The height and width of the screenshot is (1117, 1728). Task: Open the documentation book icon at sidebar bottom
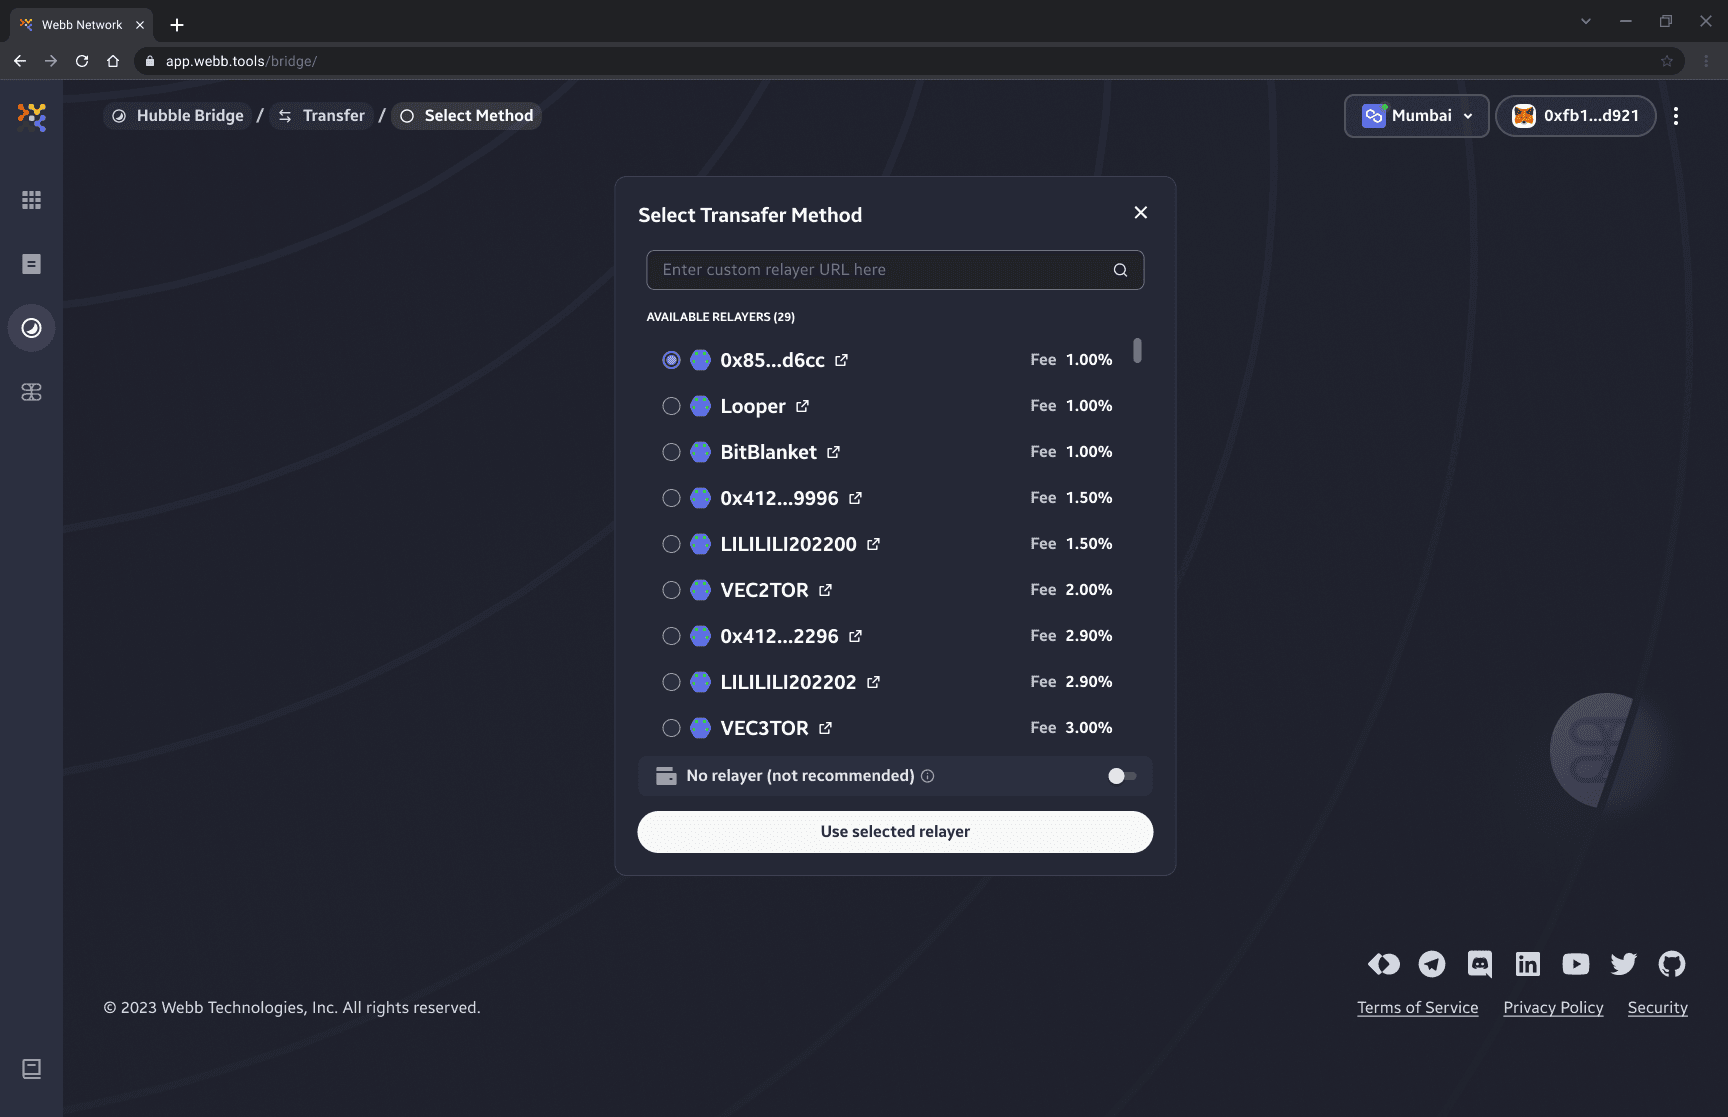tap(32, 1069)
